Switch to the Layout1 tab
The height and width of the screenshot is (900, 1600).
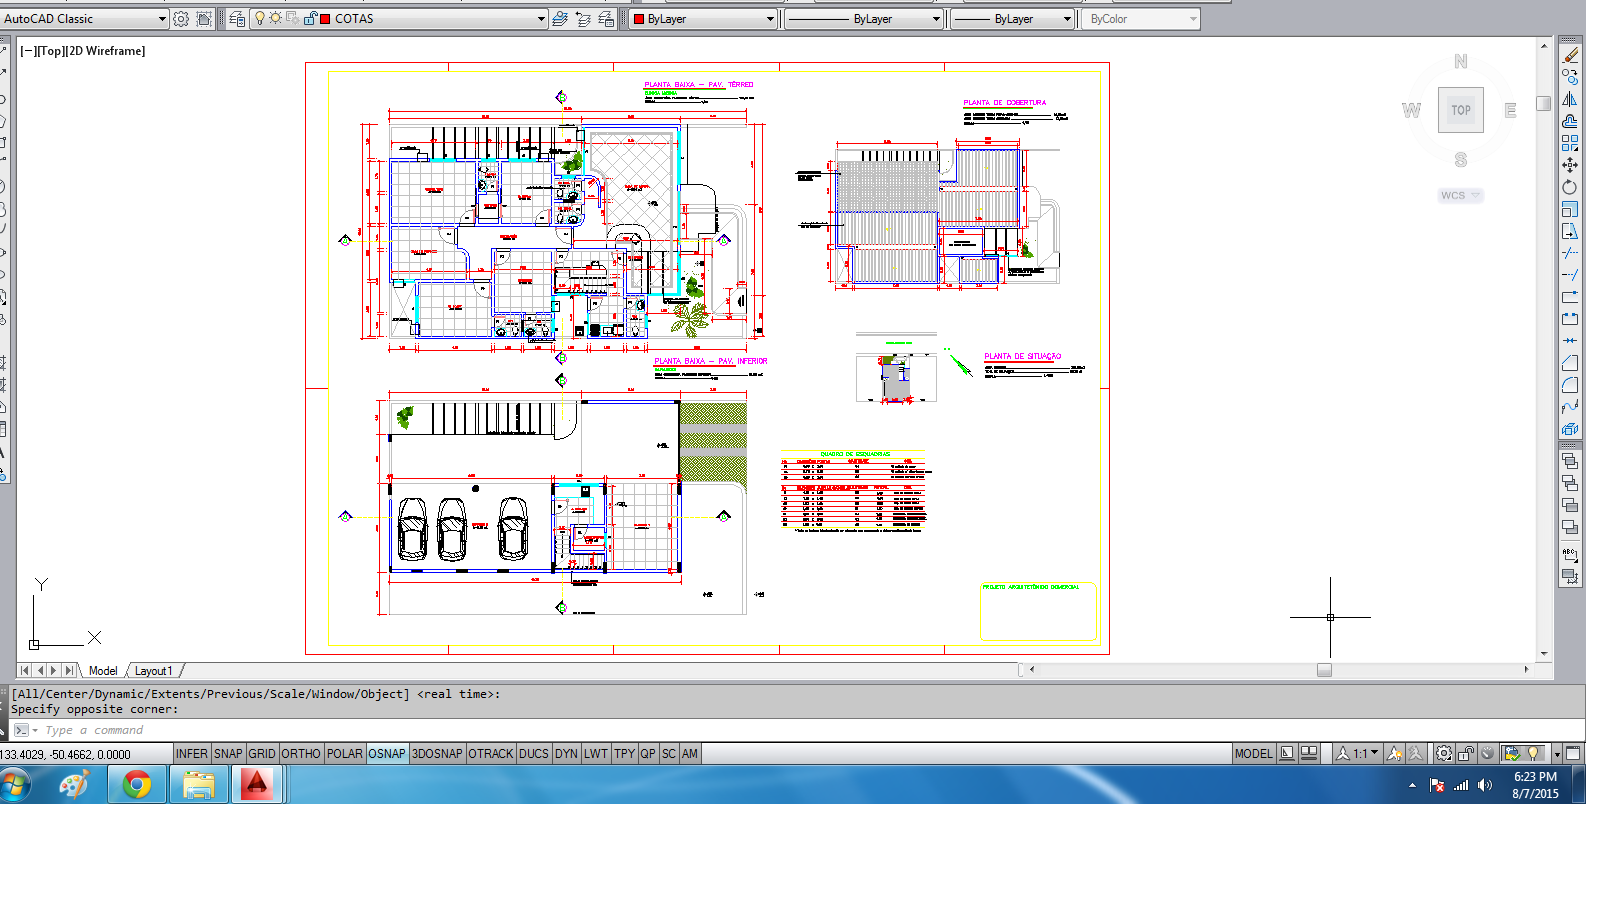tap(155, 670)
